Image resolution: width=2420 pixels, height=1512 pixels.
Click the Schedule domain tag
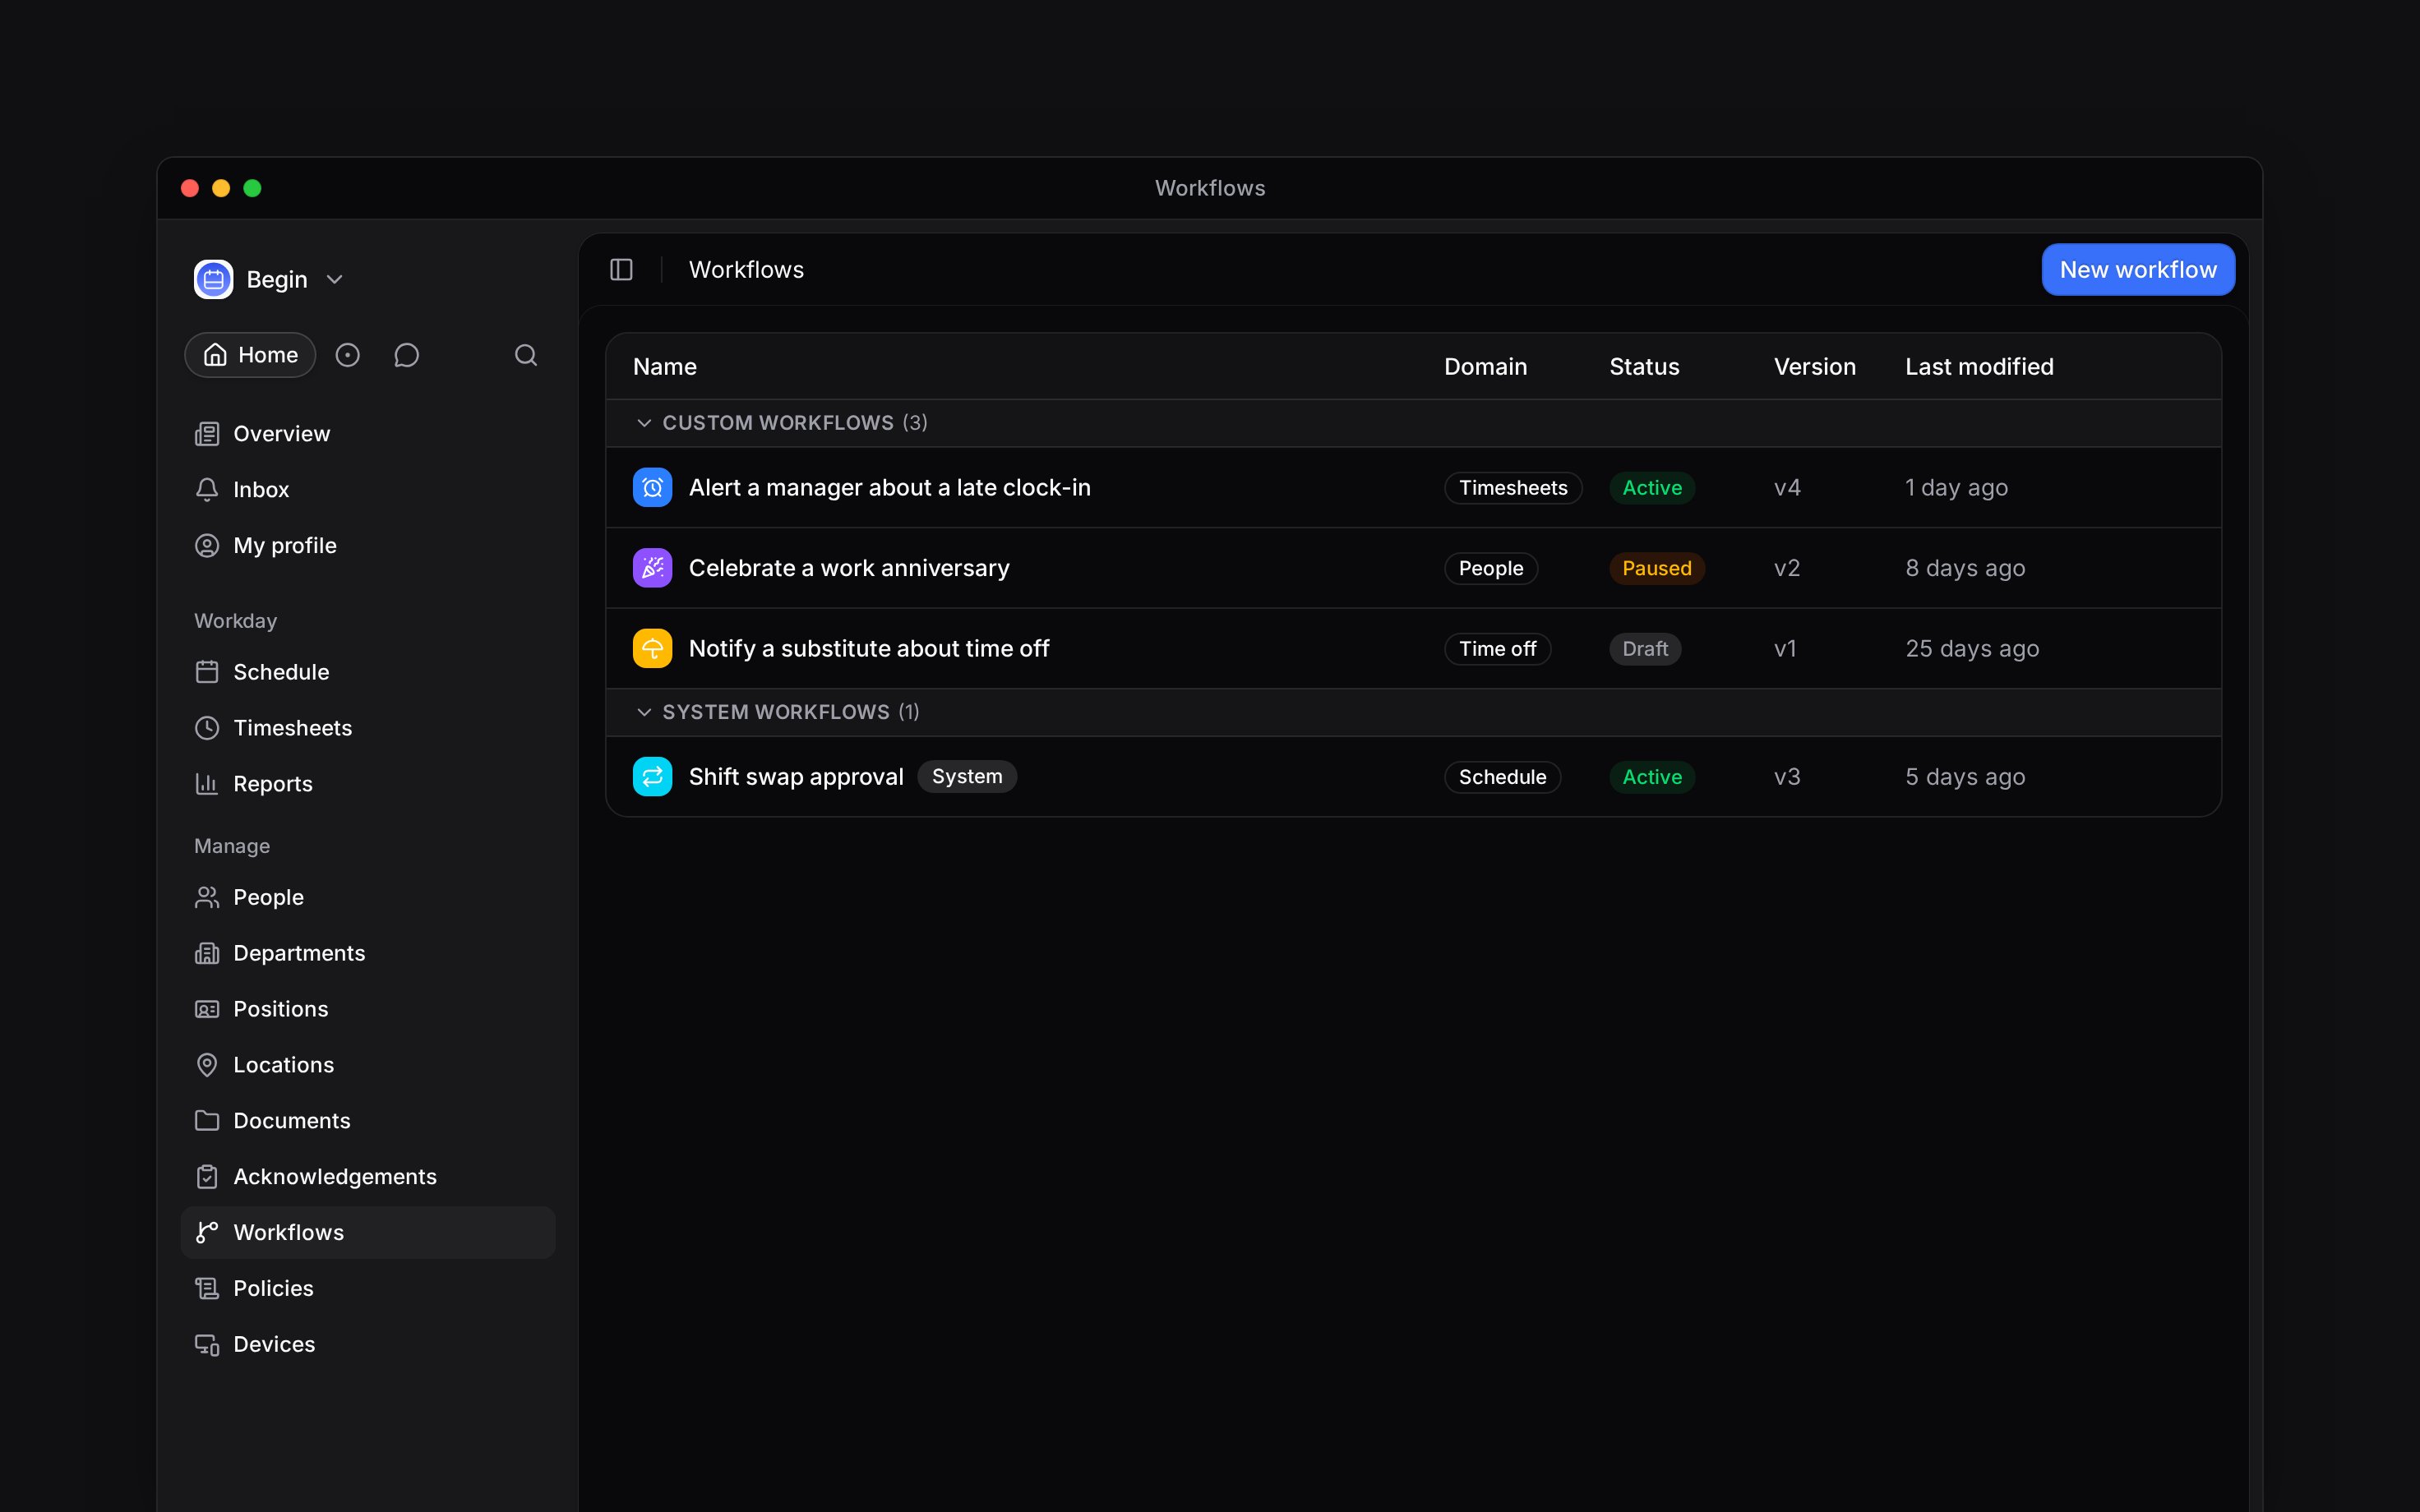pyautogui.click(x=1502, y=777)
